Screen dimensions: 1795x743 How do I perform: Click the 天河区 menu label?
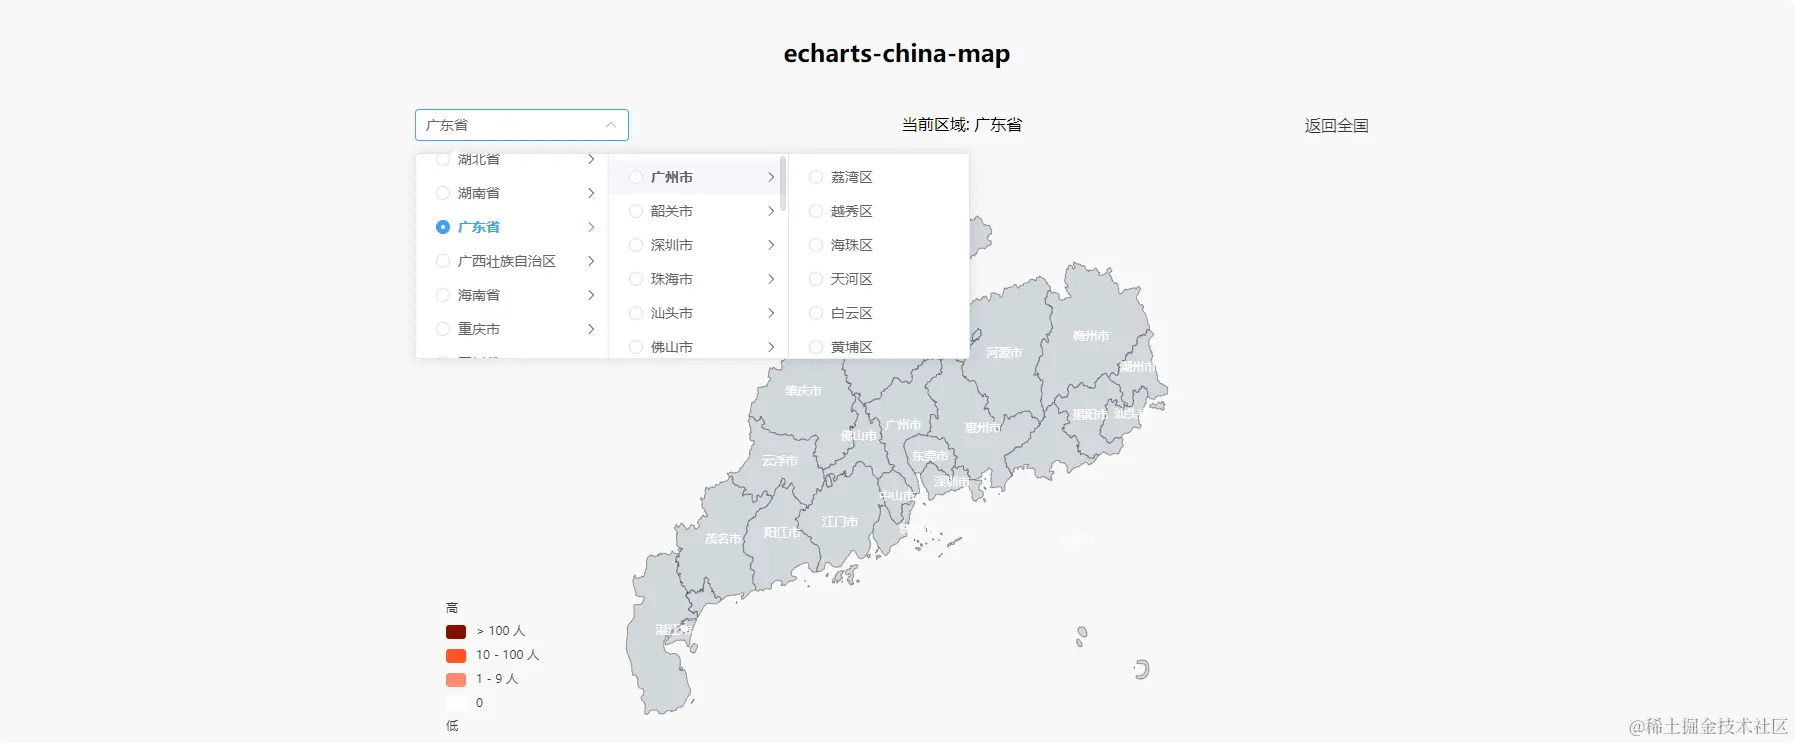[852, 279]
